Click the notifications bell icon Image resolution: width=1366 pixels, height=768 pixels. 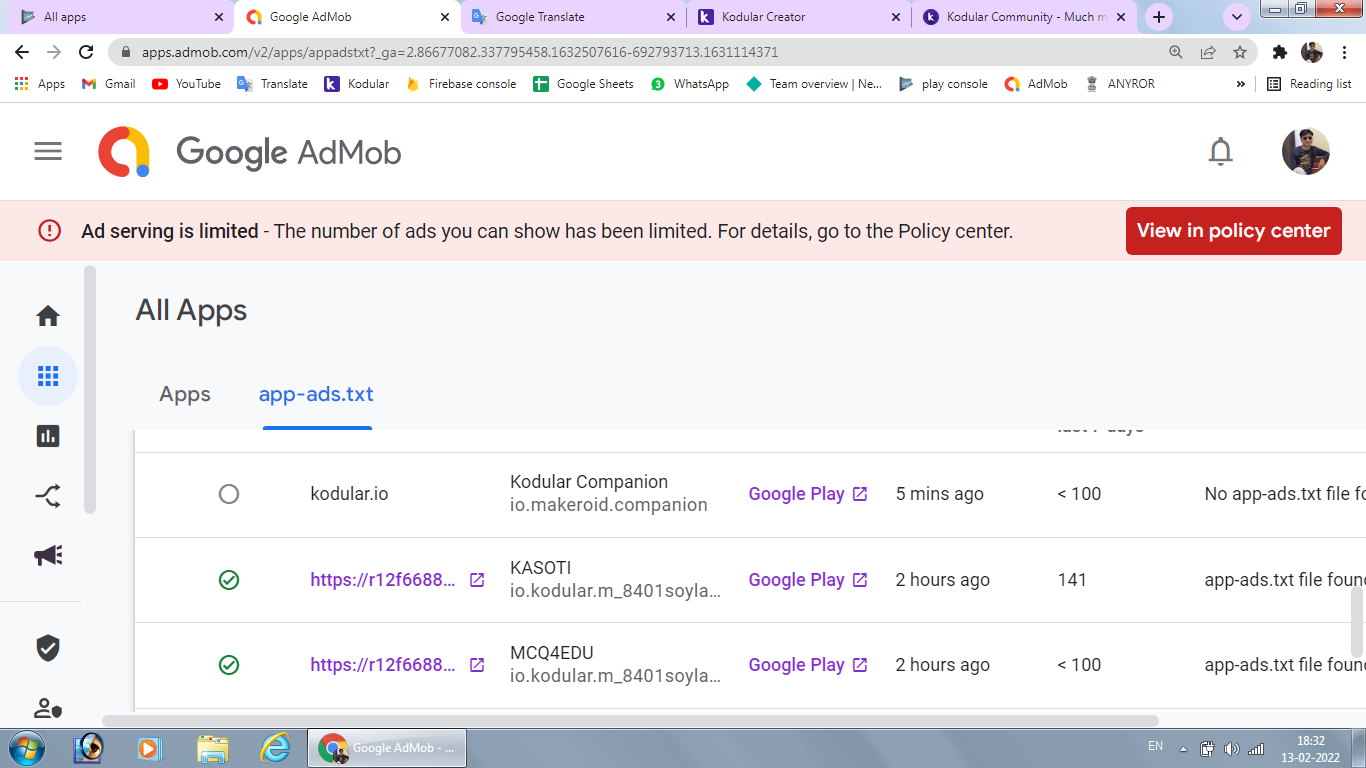click(1220, 151)
